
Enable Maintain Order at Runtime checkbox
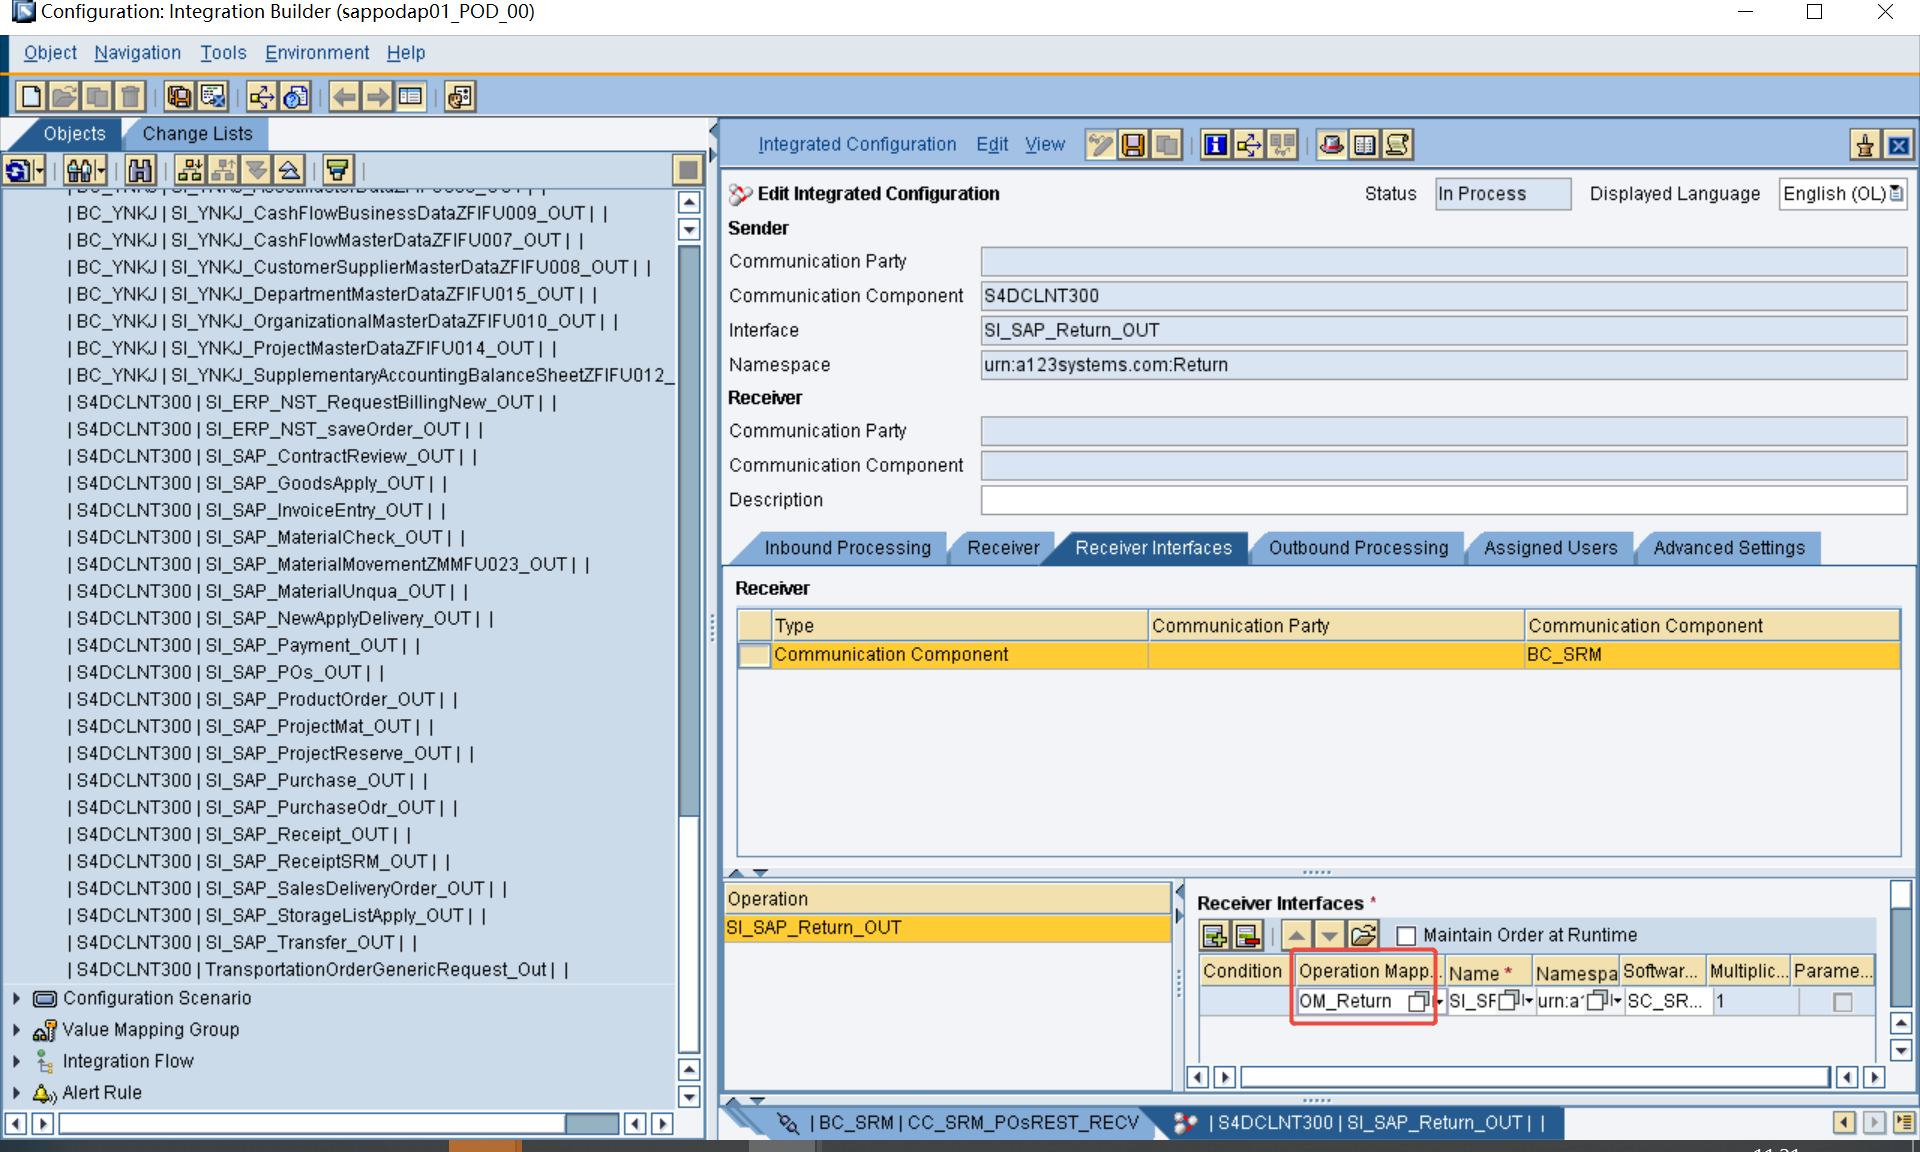1406,936
